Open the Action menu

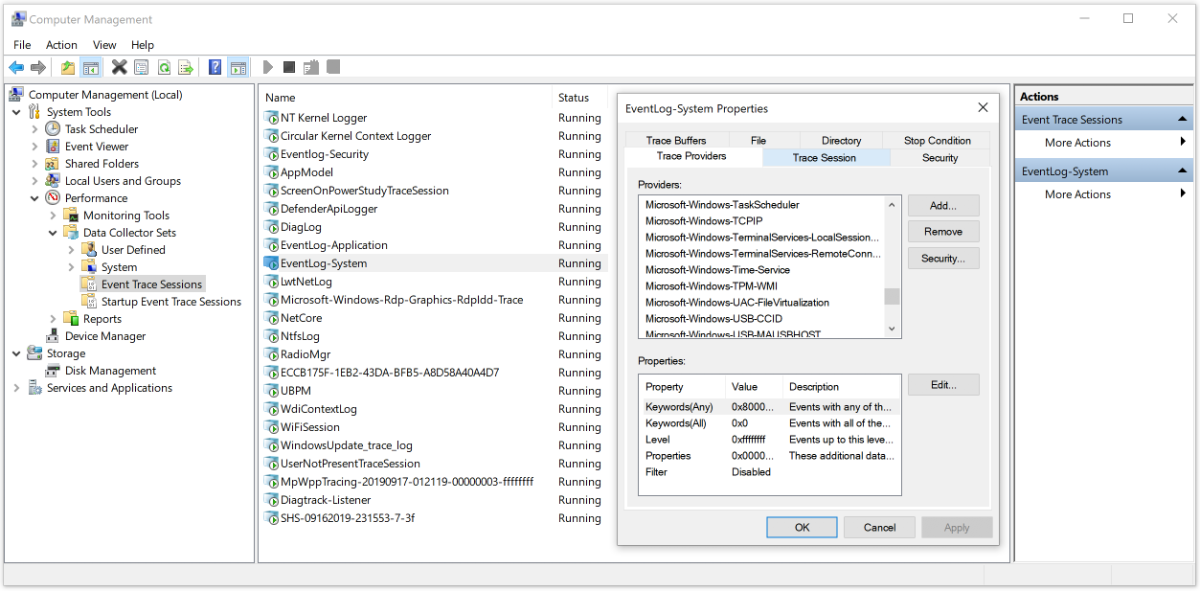pyautogui.click(x=61, y=45)
